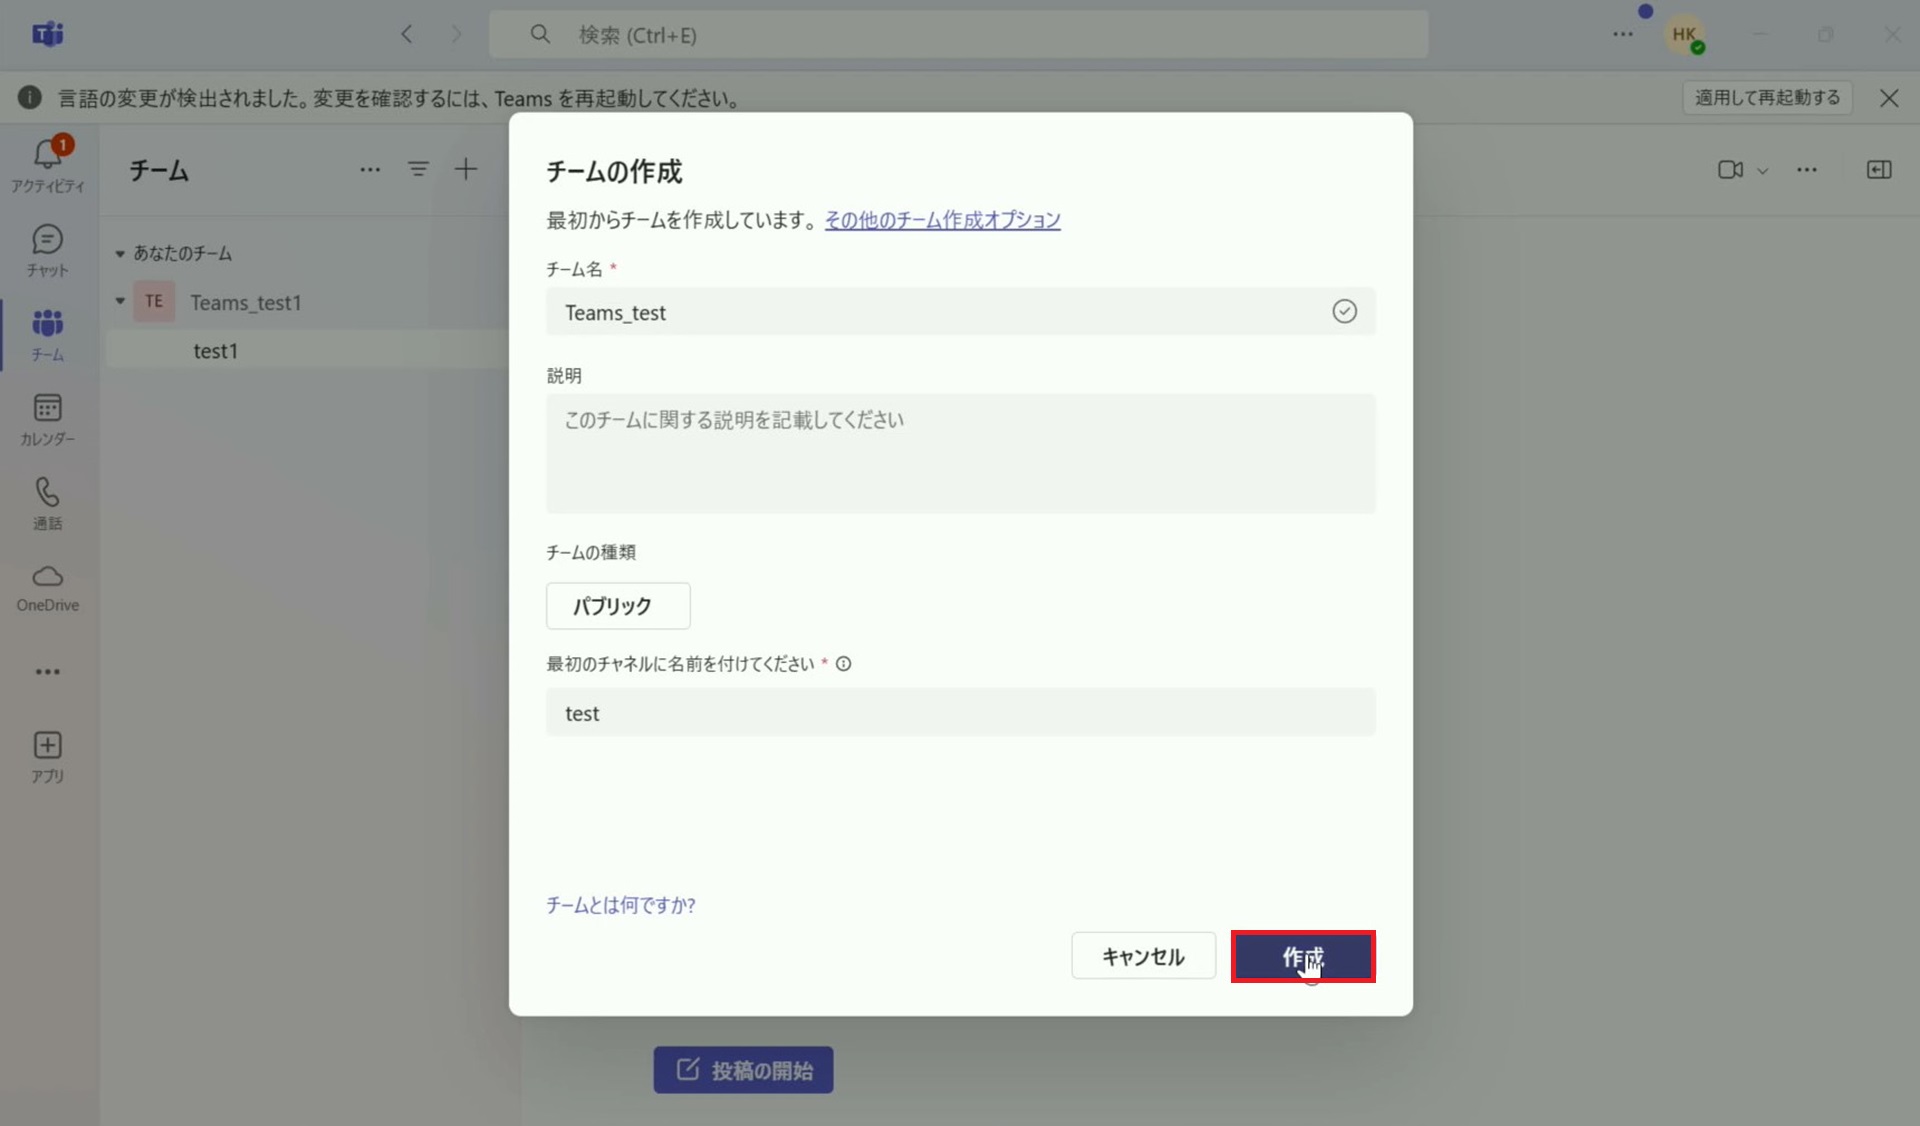
Task: Open the チームとは何ですか? link
Action: coord(620,905)
